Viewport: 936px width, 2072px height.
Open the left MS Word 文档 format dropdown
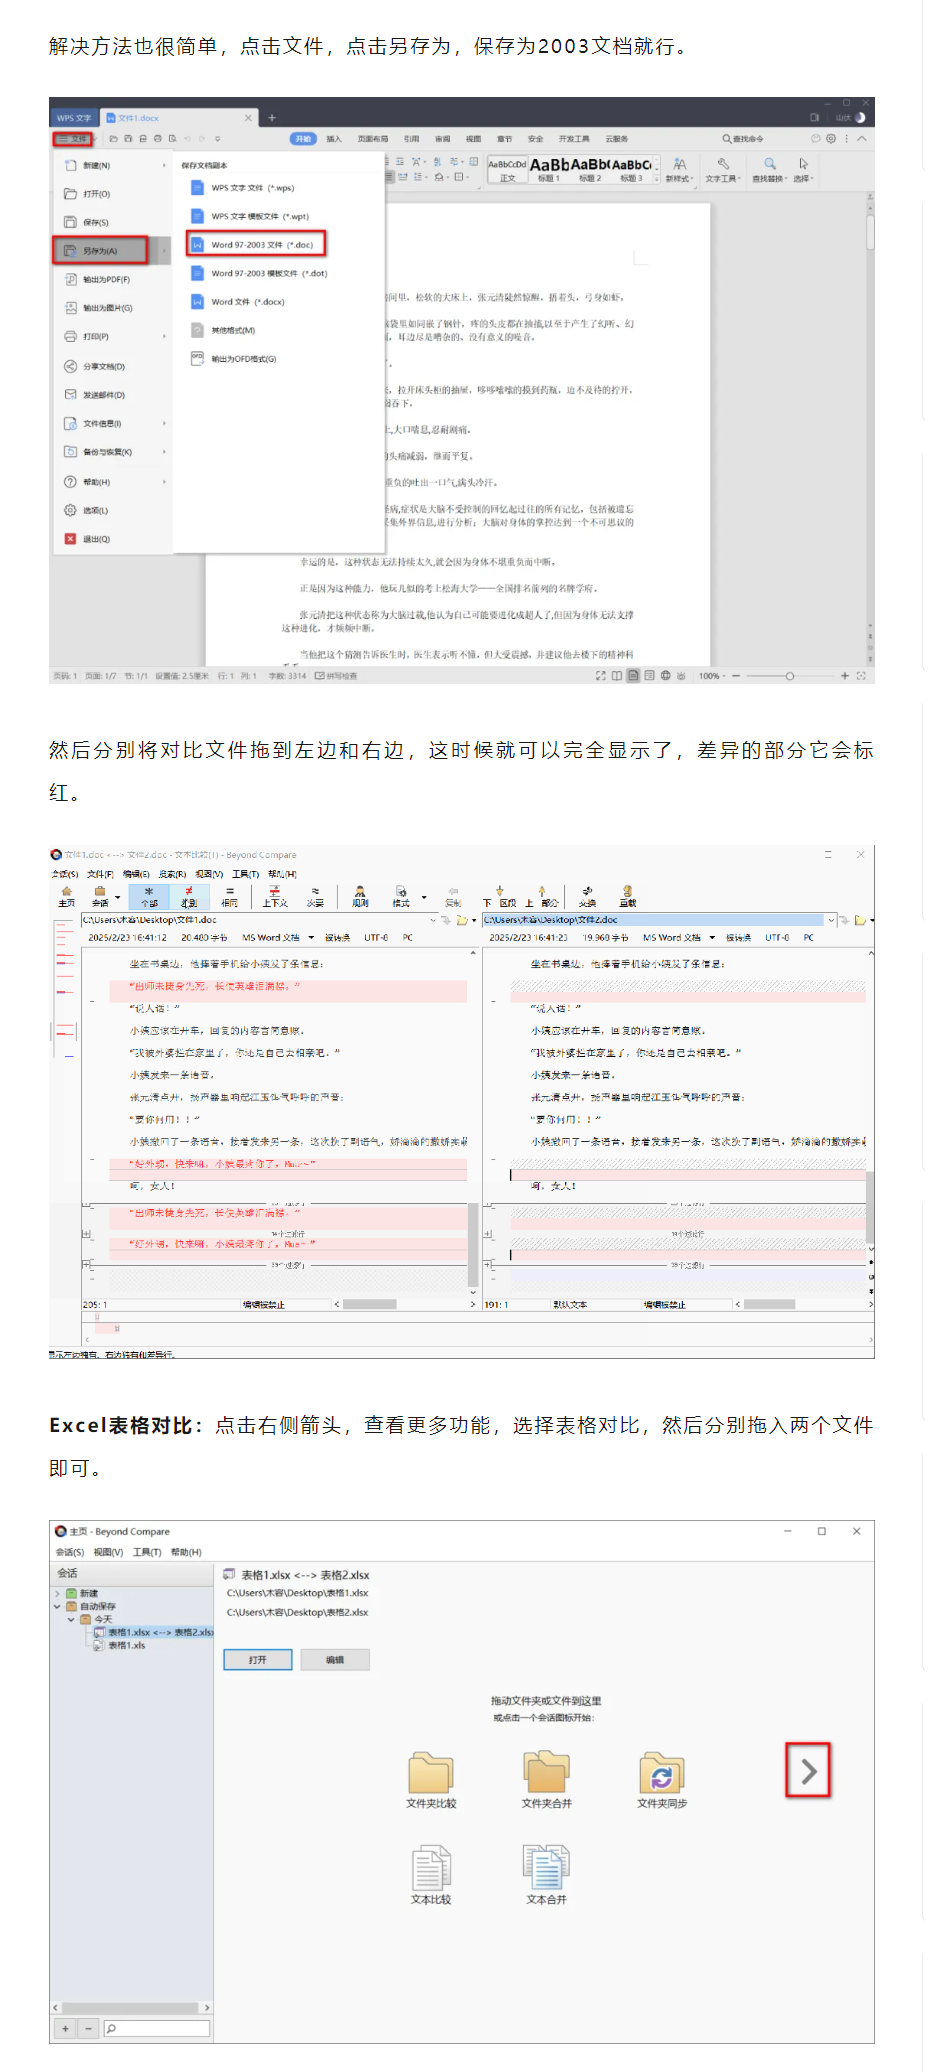pos(311,938)
